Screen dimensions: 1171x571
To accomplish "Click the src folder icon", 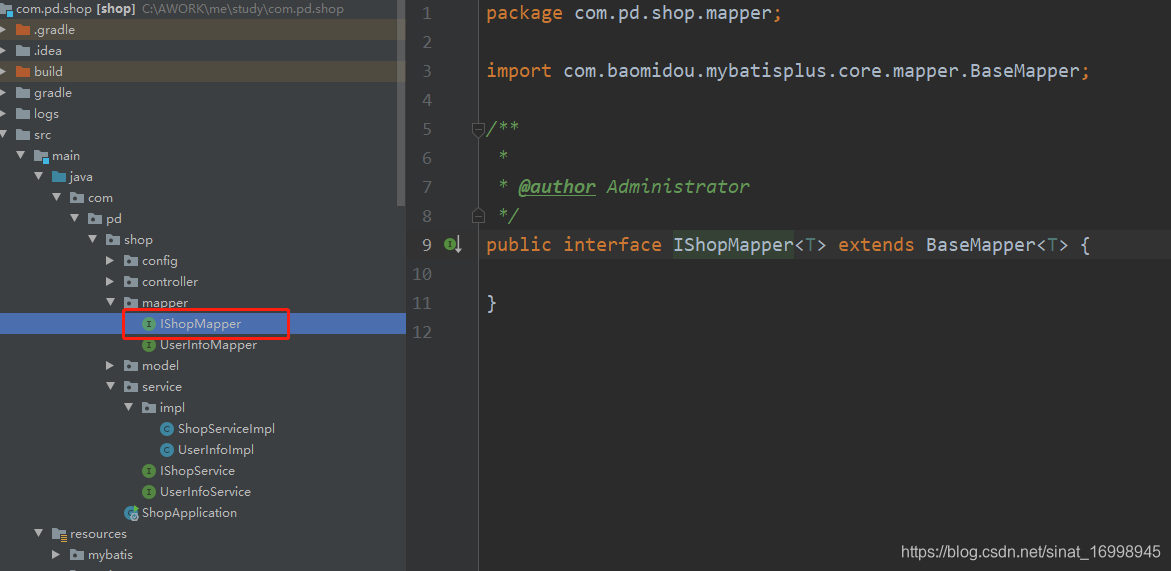I will pos(22,134).
